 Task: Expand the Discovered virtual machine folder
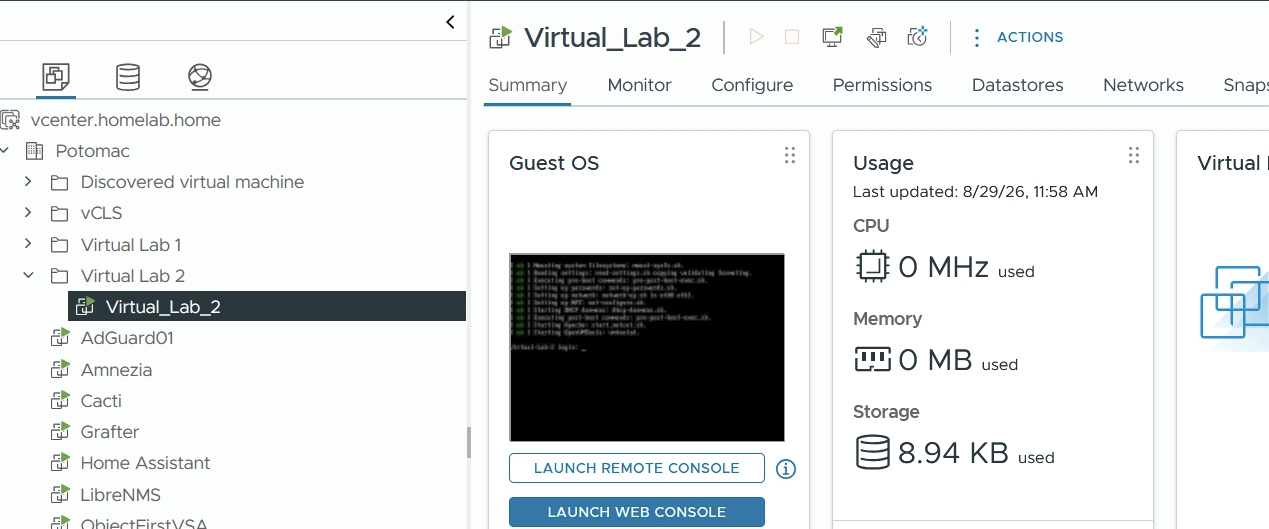pos(28,182)
